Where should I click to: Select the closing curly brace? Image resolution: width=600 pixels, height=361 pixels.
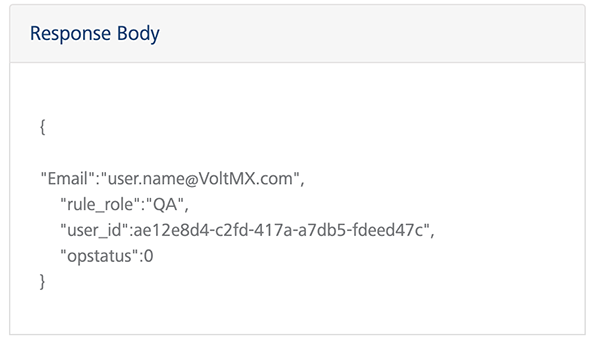point(42,282)
